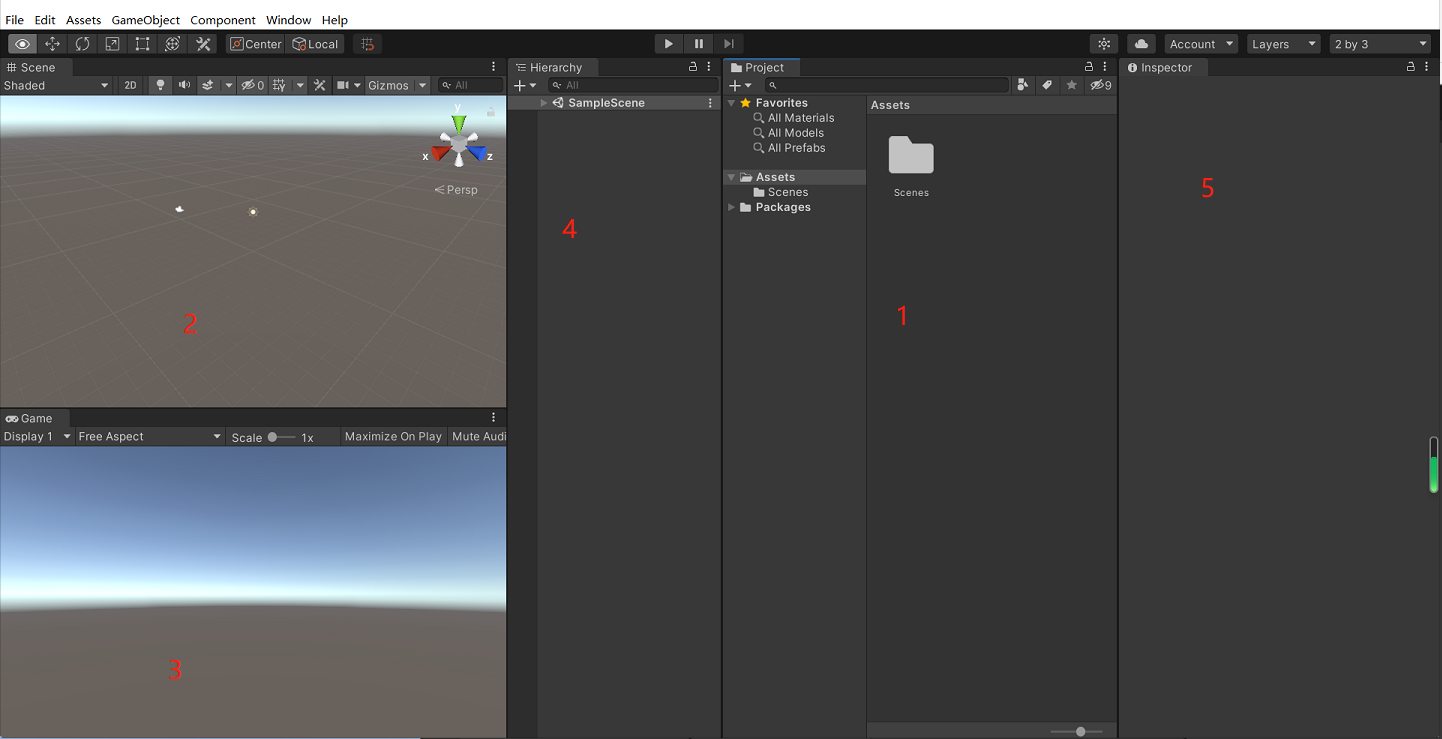Select the Transform tool
This screenshot has height=739, width=1442.
pyautogui.click(x=172, y=44)
